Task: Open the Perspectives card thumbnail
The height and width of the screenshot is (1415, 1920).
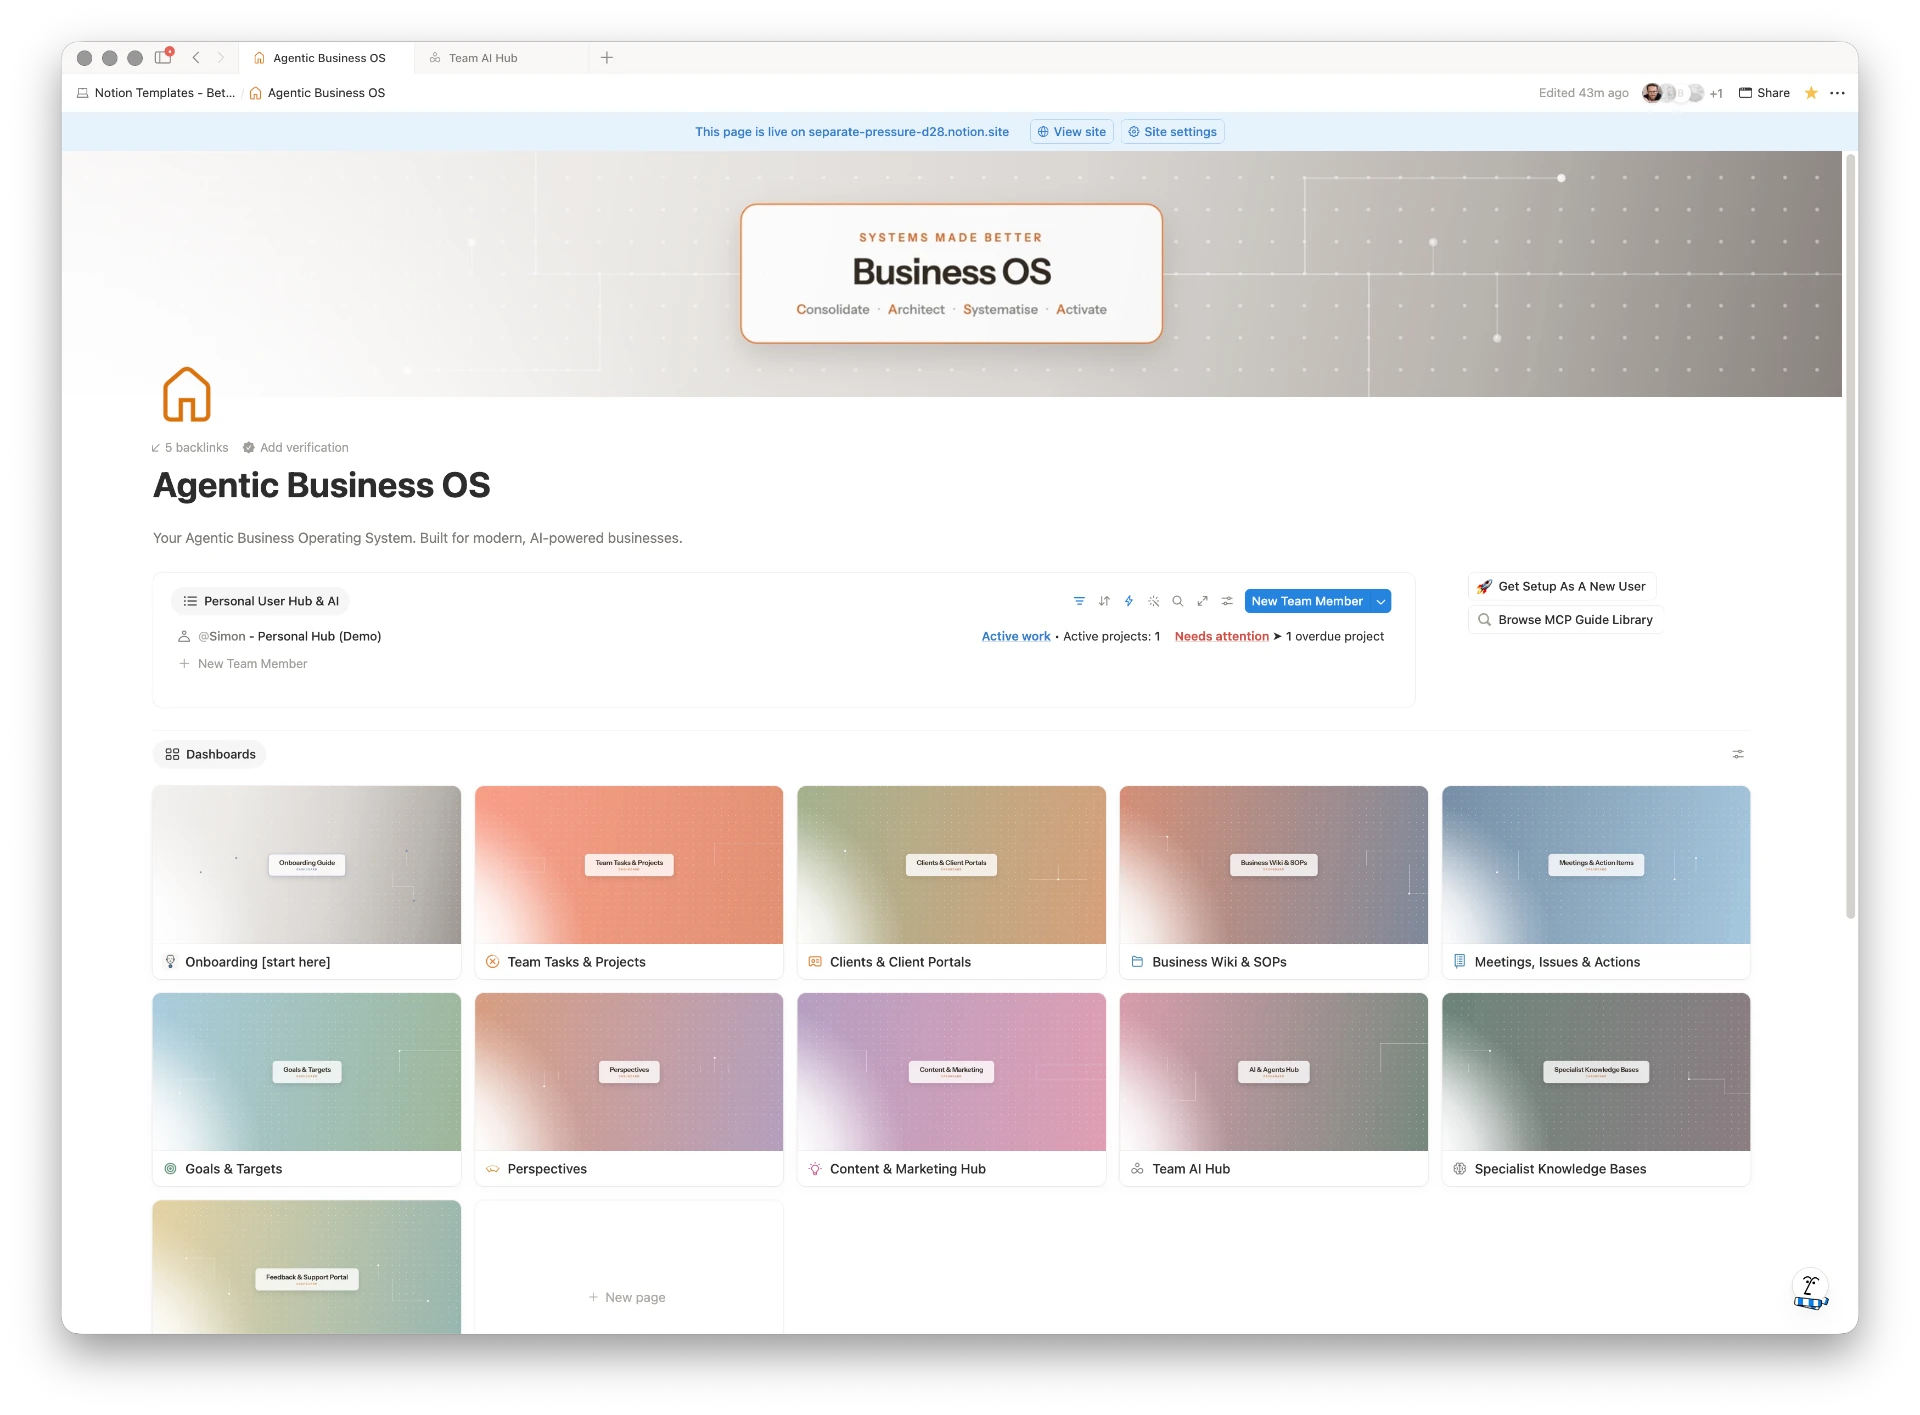Action: click(x=629, y=1072)
